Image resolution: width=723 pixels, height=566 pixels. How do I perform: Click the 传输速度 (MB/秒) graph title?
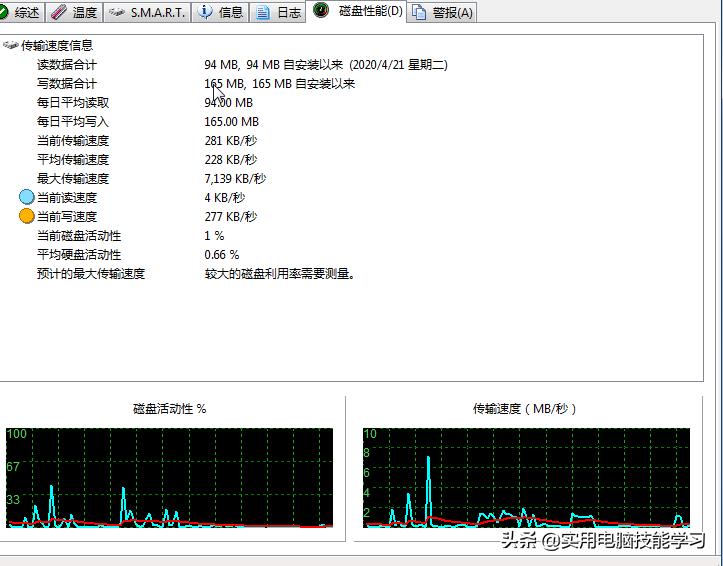click(x=525, y=409)
